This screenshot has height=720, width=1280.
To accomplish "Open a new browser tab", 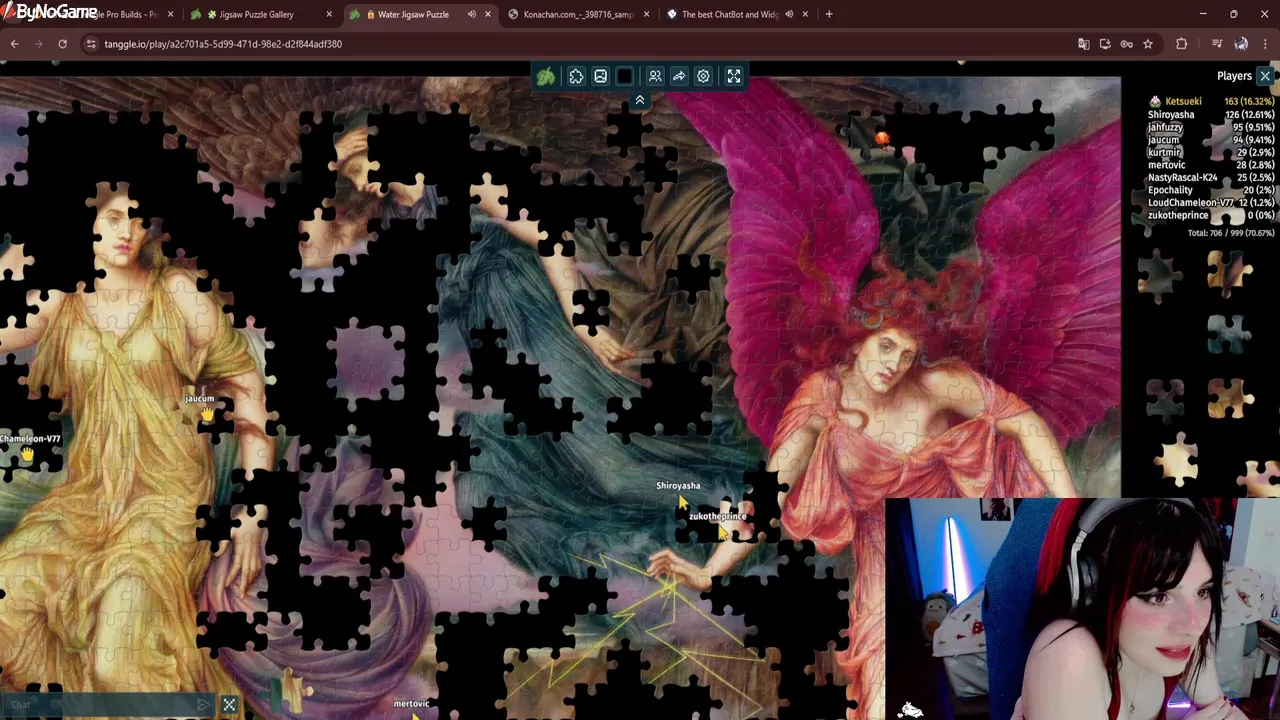I will coord(829,14).
